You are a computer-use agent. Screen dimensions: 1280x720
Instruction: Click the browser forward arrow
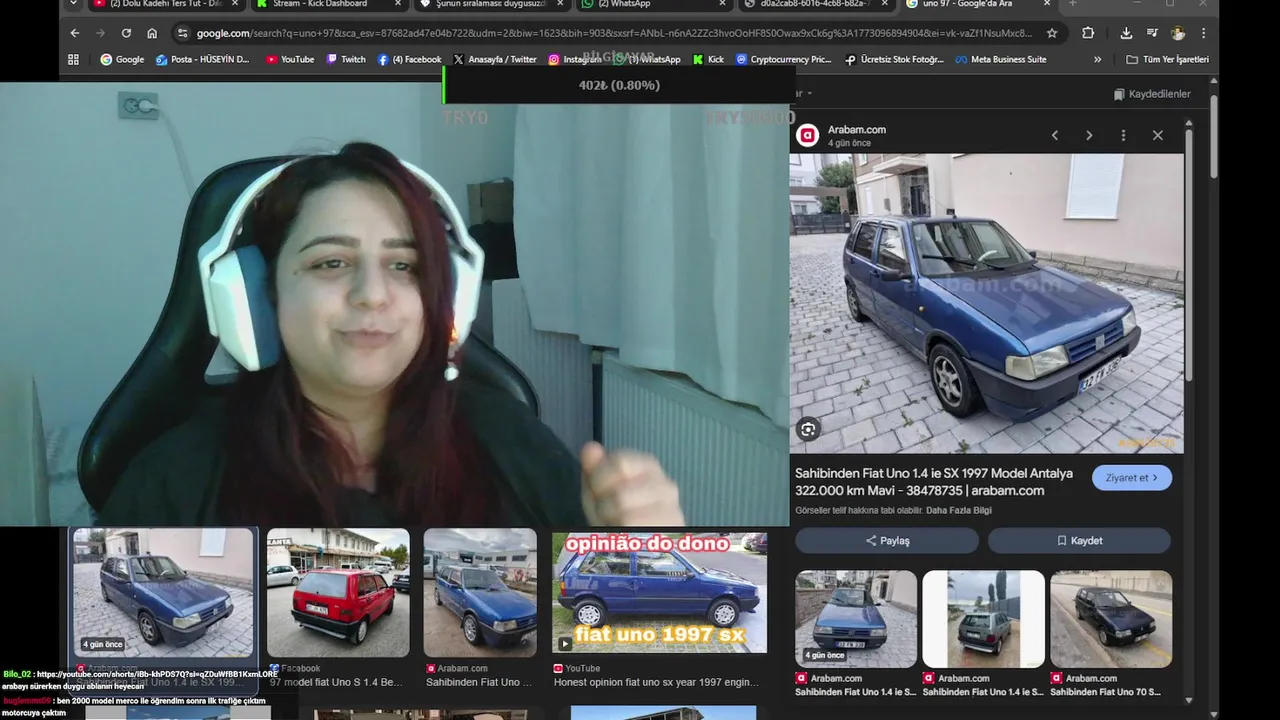(100, 33)
